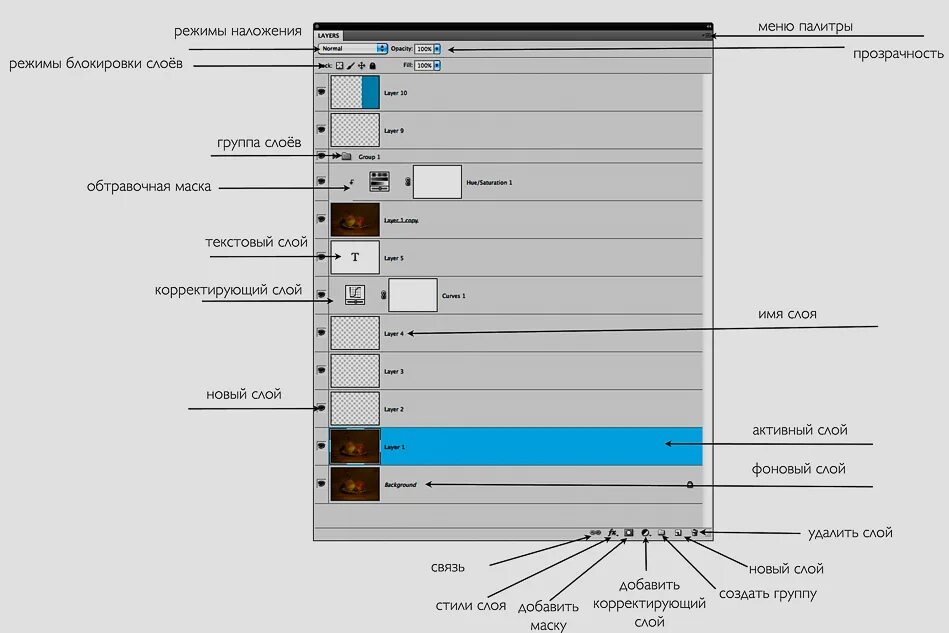Viewport: 949px width, 633px height.
Task: Click the Fill 100% value field
Action: click(x=424, y=65)
